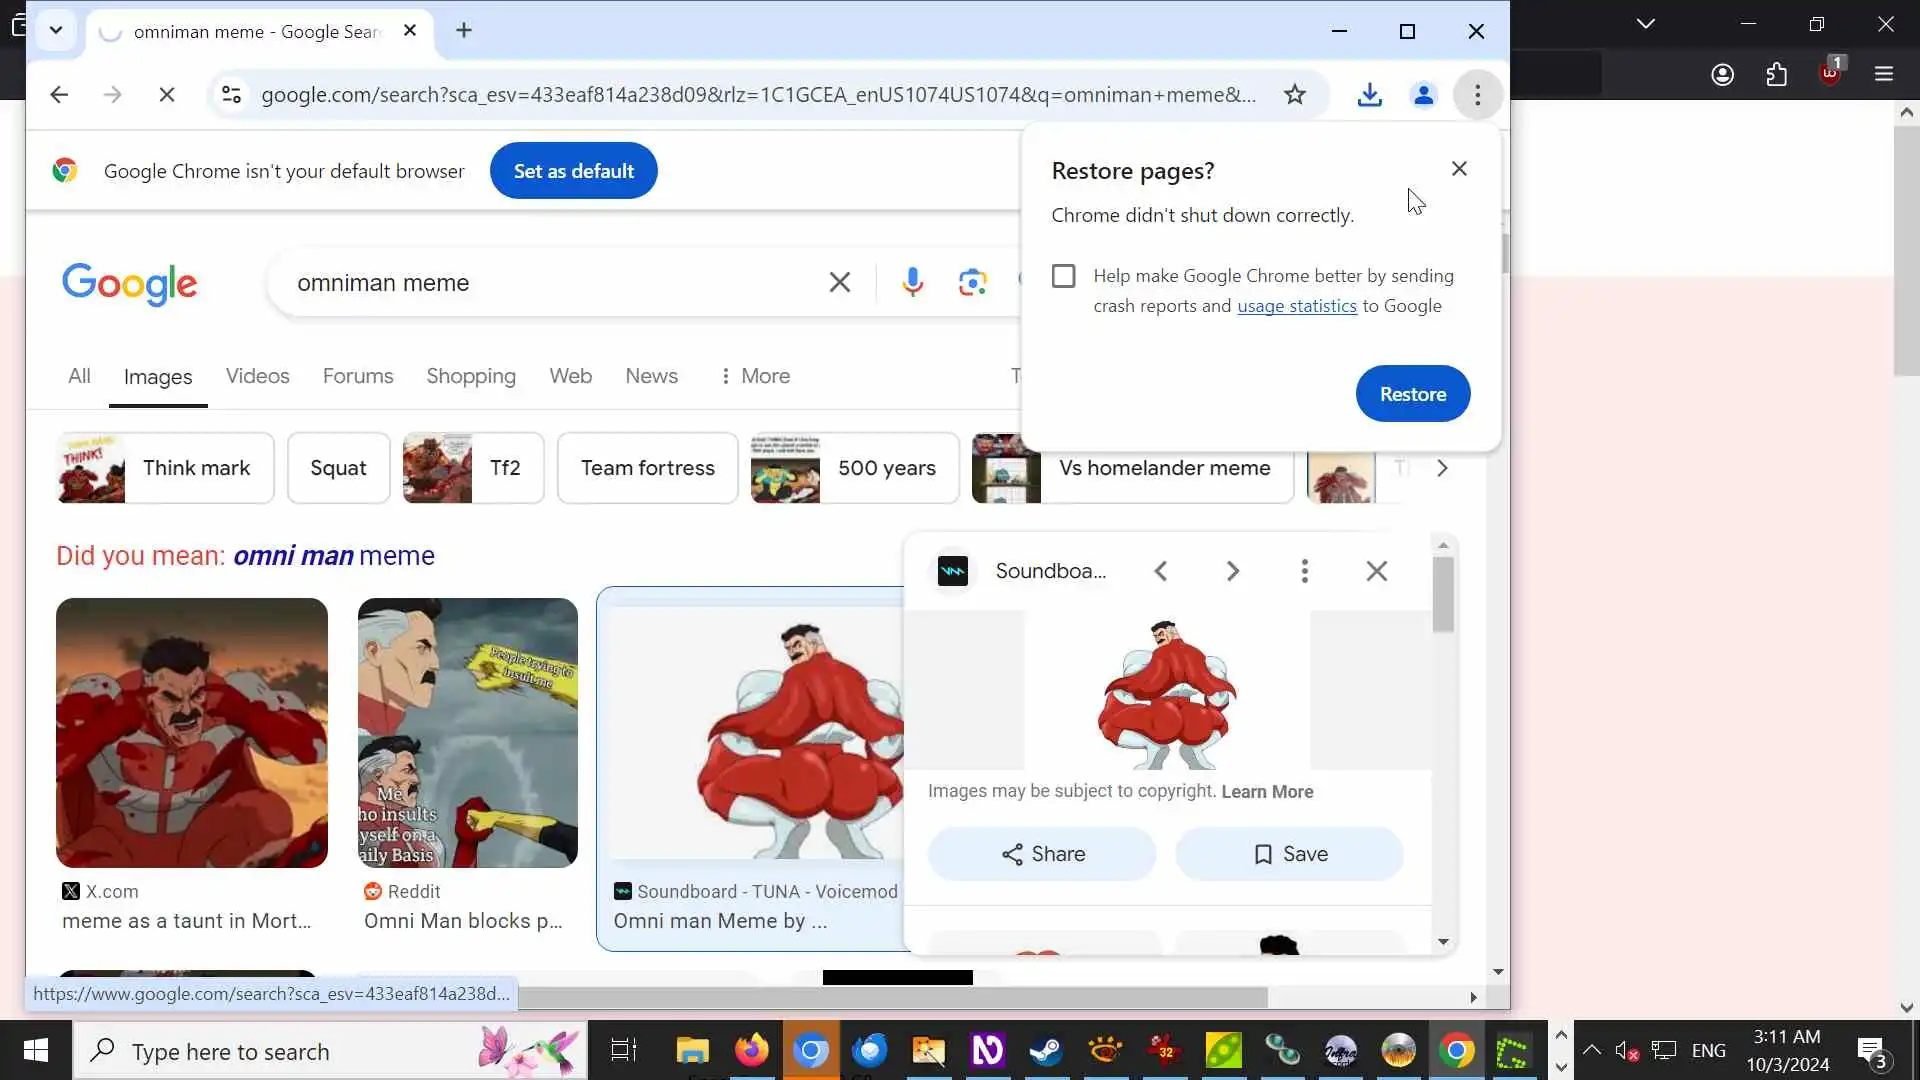Clear search text with X icon
The image size is (1920, 1080).
point(840,283)
